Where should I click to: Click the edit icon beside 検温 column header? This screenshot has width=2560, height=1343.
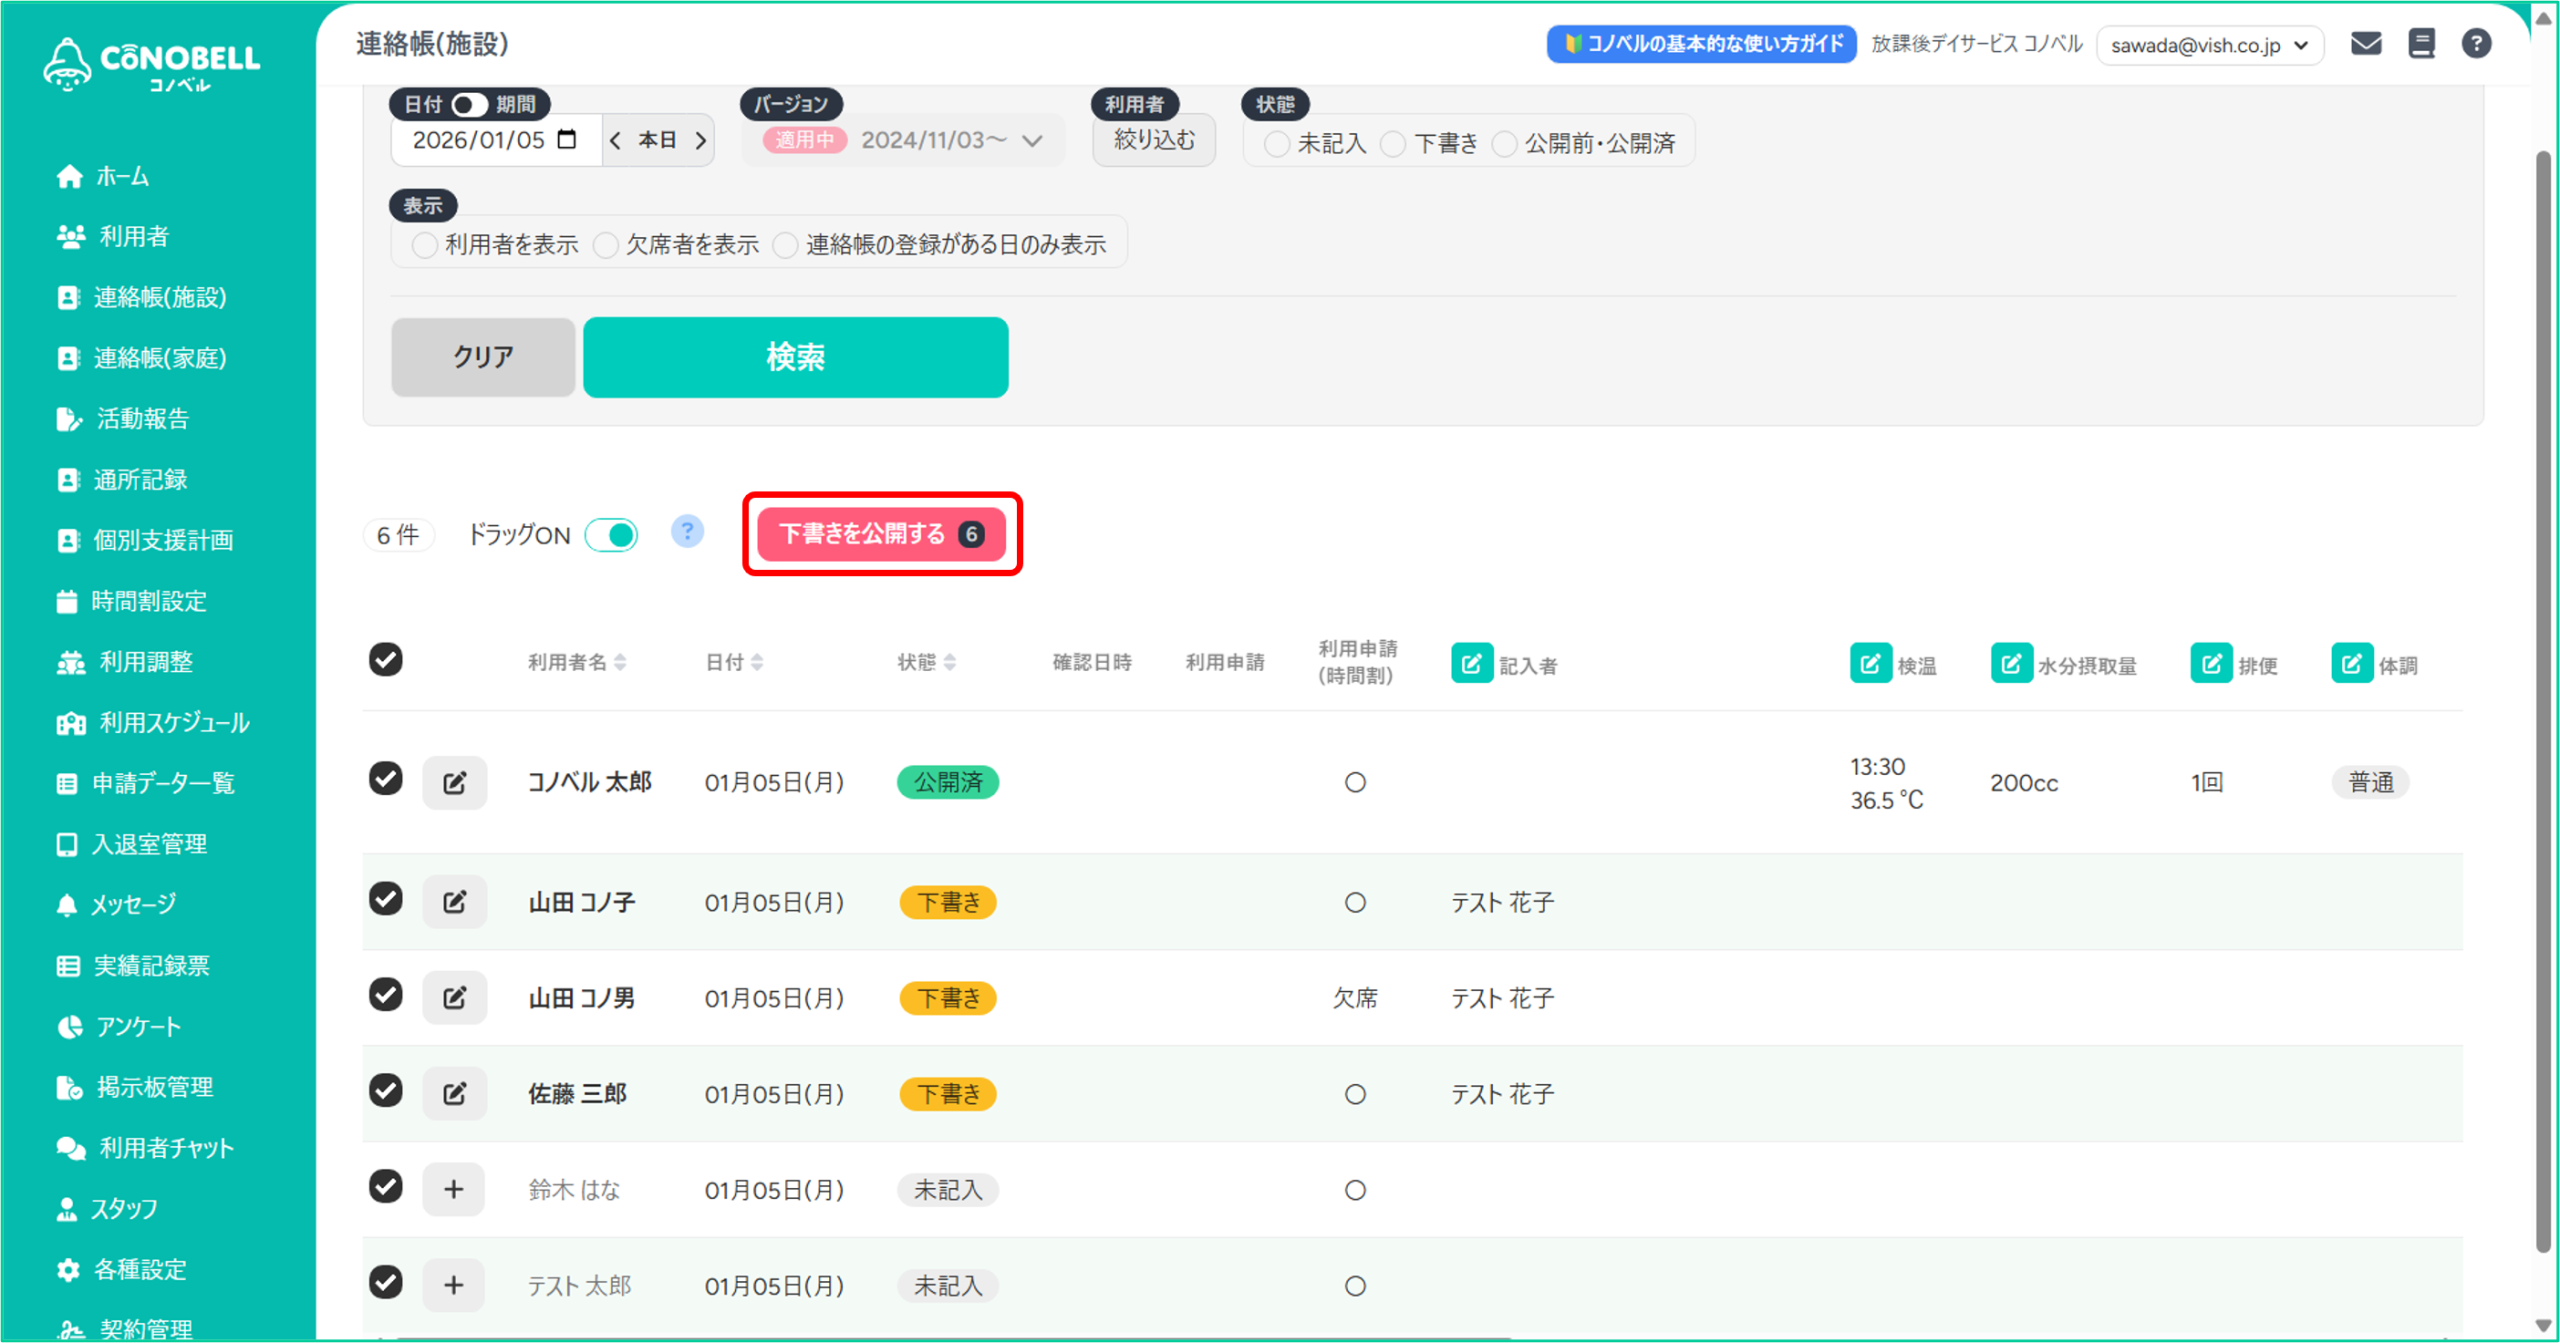coord(1870,664)
